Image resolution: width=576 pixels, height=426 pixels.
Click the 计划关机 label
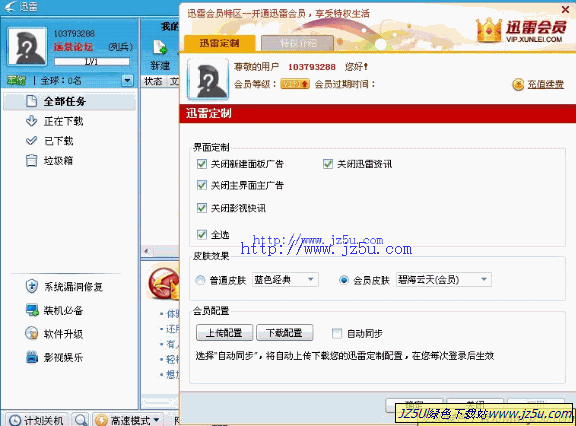[x=43, y=420]
